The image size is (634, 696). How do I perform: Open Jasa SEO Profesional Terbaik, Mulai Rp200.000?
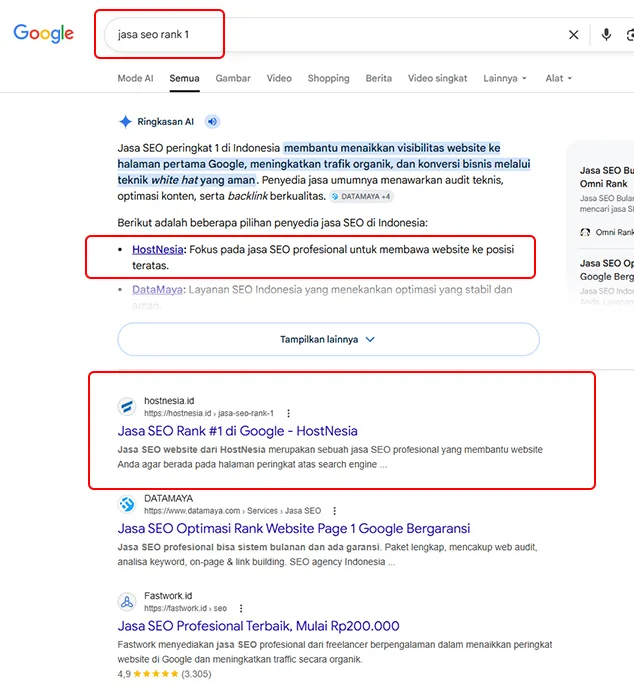tap(258, 626)
